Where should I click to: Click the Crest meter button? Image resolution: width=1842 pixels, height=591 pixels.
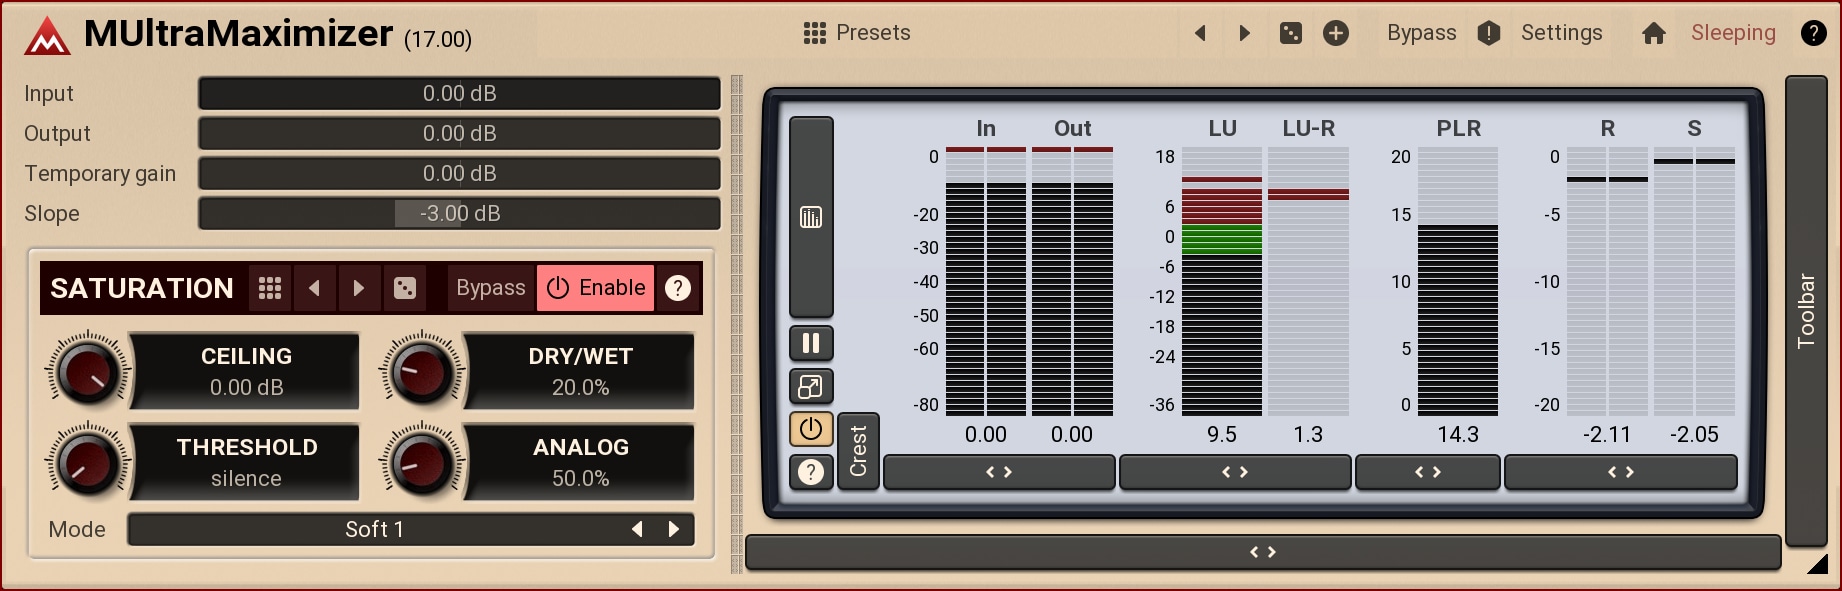[858, 451]
